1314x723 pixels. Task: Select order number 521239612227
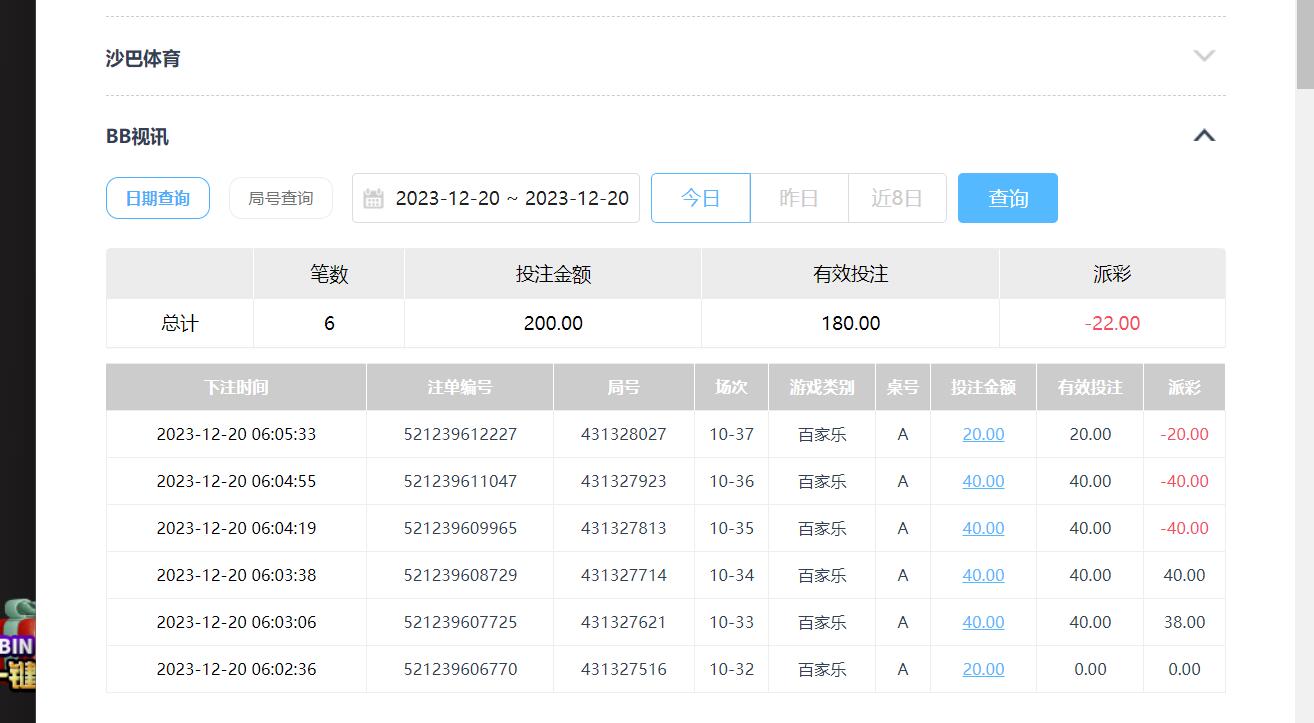click(x=460, y=434)
